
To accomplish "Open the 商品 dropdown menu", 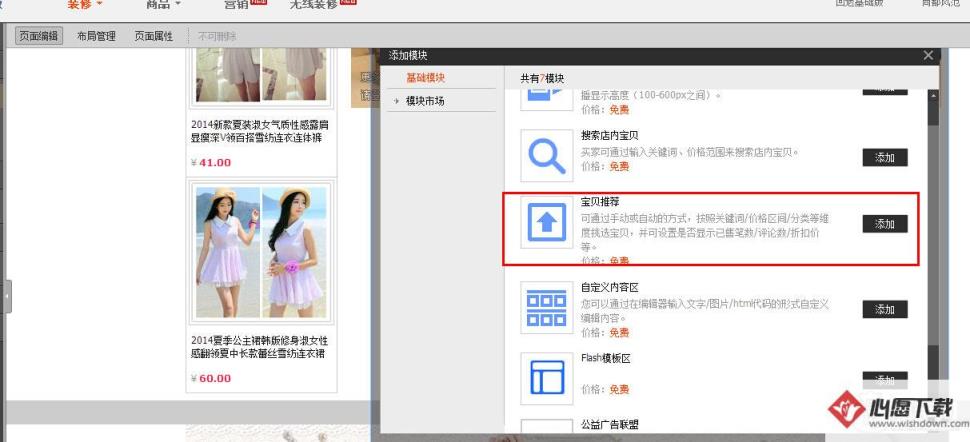I will coord(163,4).
